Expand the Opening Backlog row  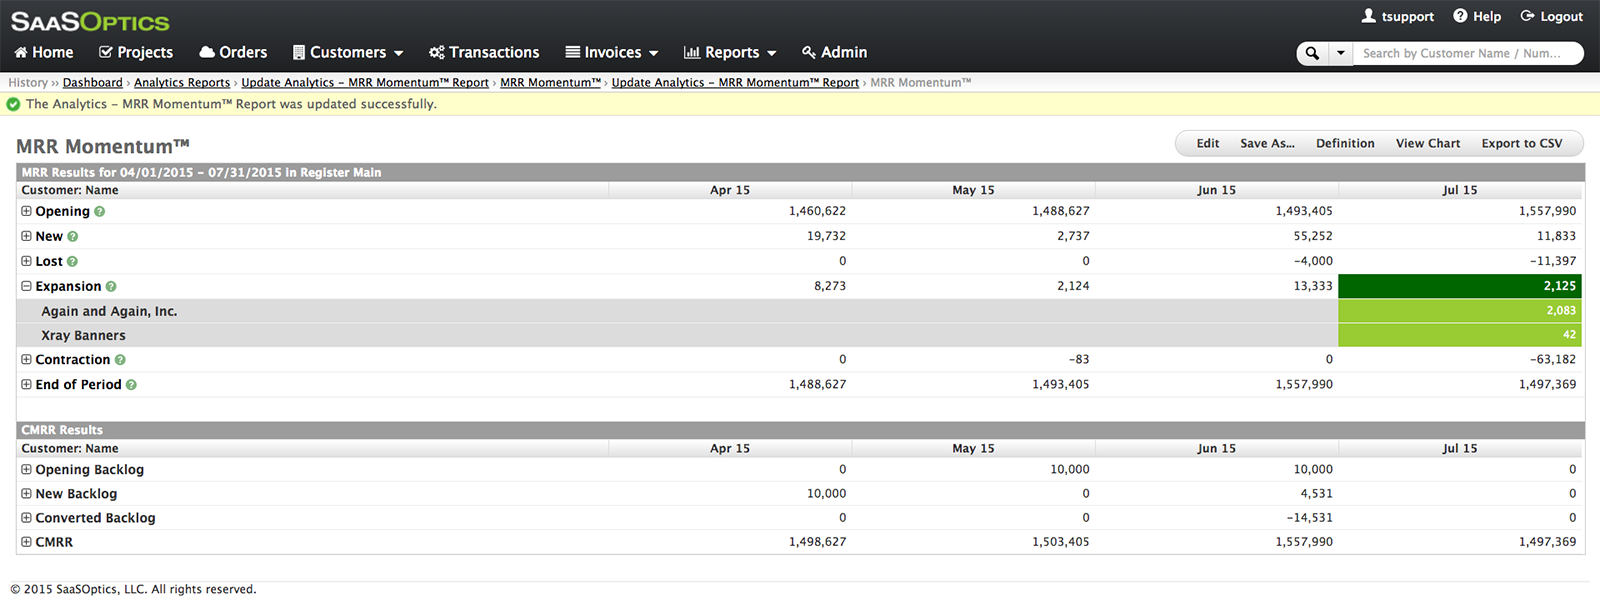[x=26, y=469]
